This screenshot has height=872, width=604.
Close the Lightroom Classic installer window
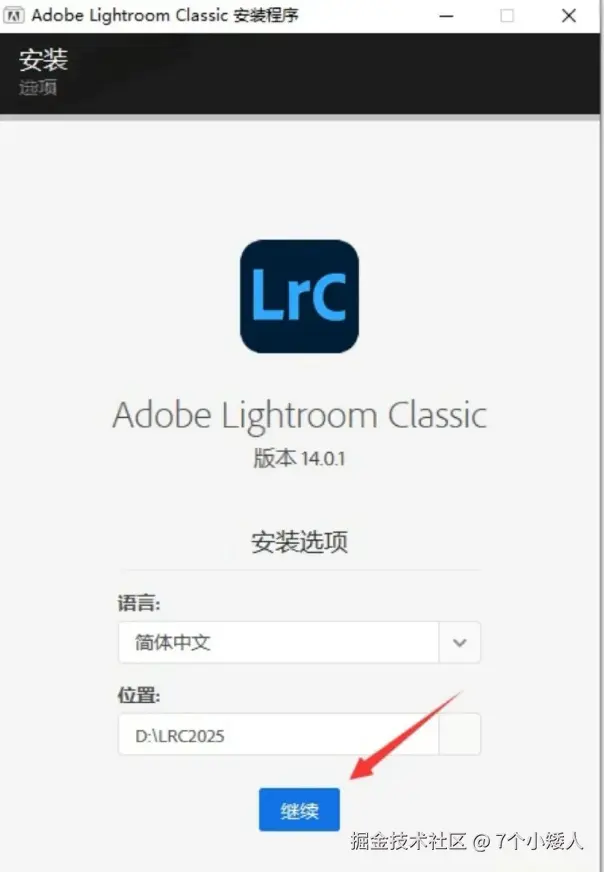coord(568,16)
